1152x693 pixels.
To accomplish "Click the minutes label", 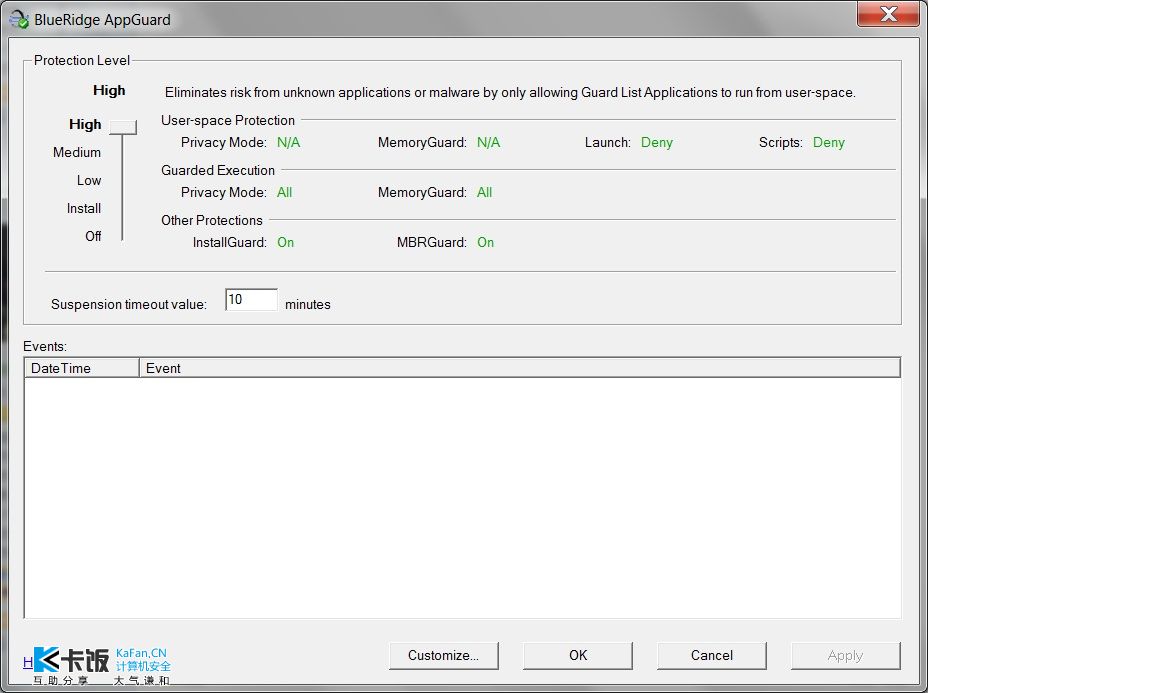I will (x=308, y=304).
